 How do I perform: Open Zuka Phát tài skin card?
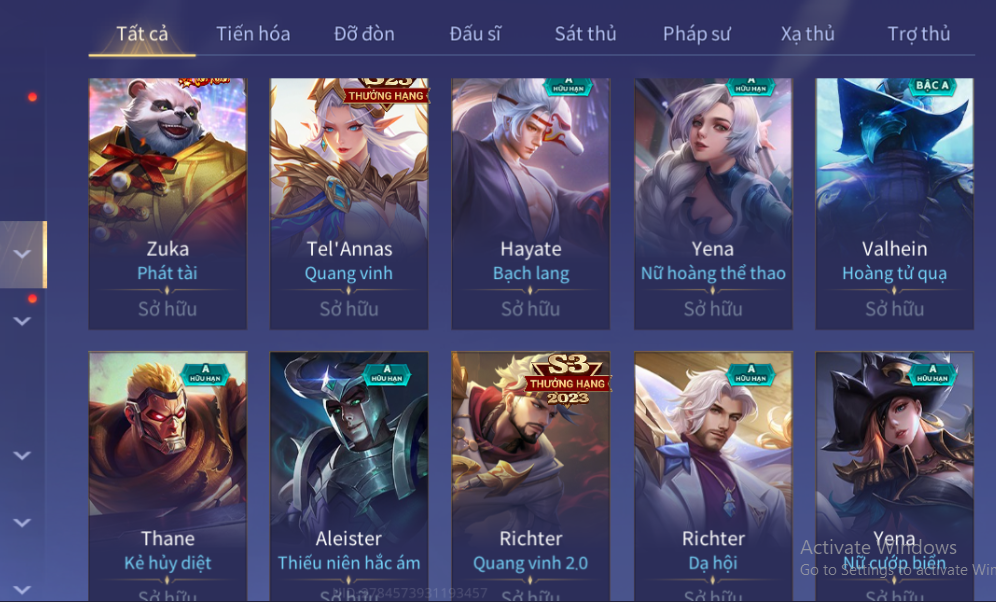[x=168, y=203]
